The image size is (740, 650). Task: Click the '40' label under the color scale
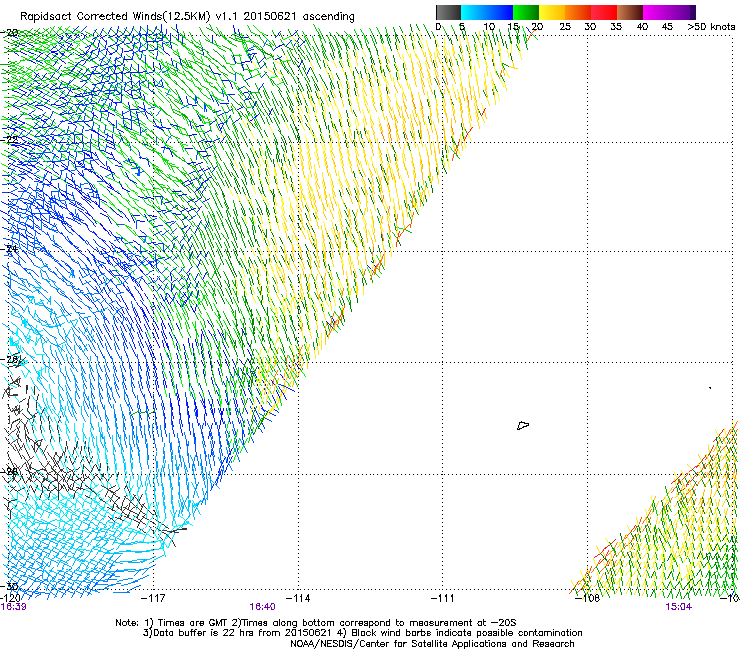(x=642, y=27)
